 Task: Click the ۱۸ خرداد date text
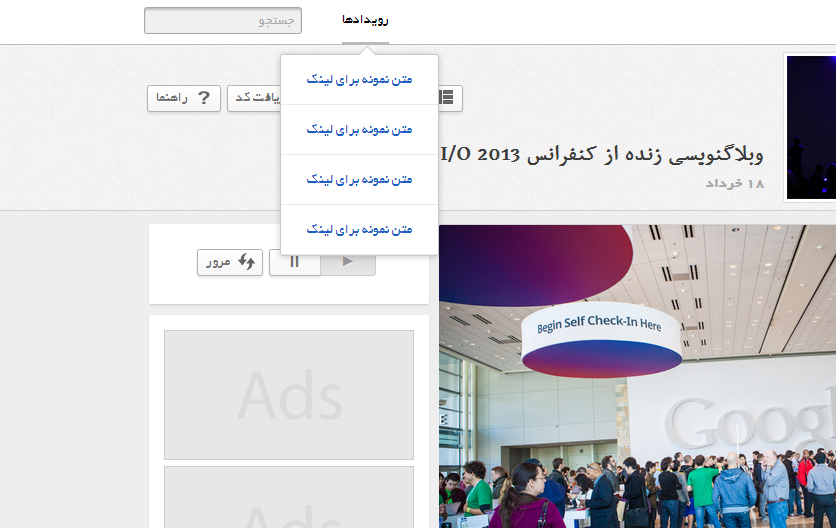734,184
